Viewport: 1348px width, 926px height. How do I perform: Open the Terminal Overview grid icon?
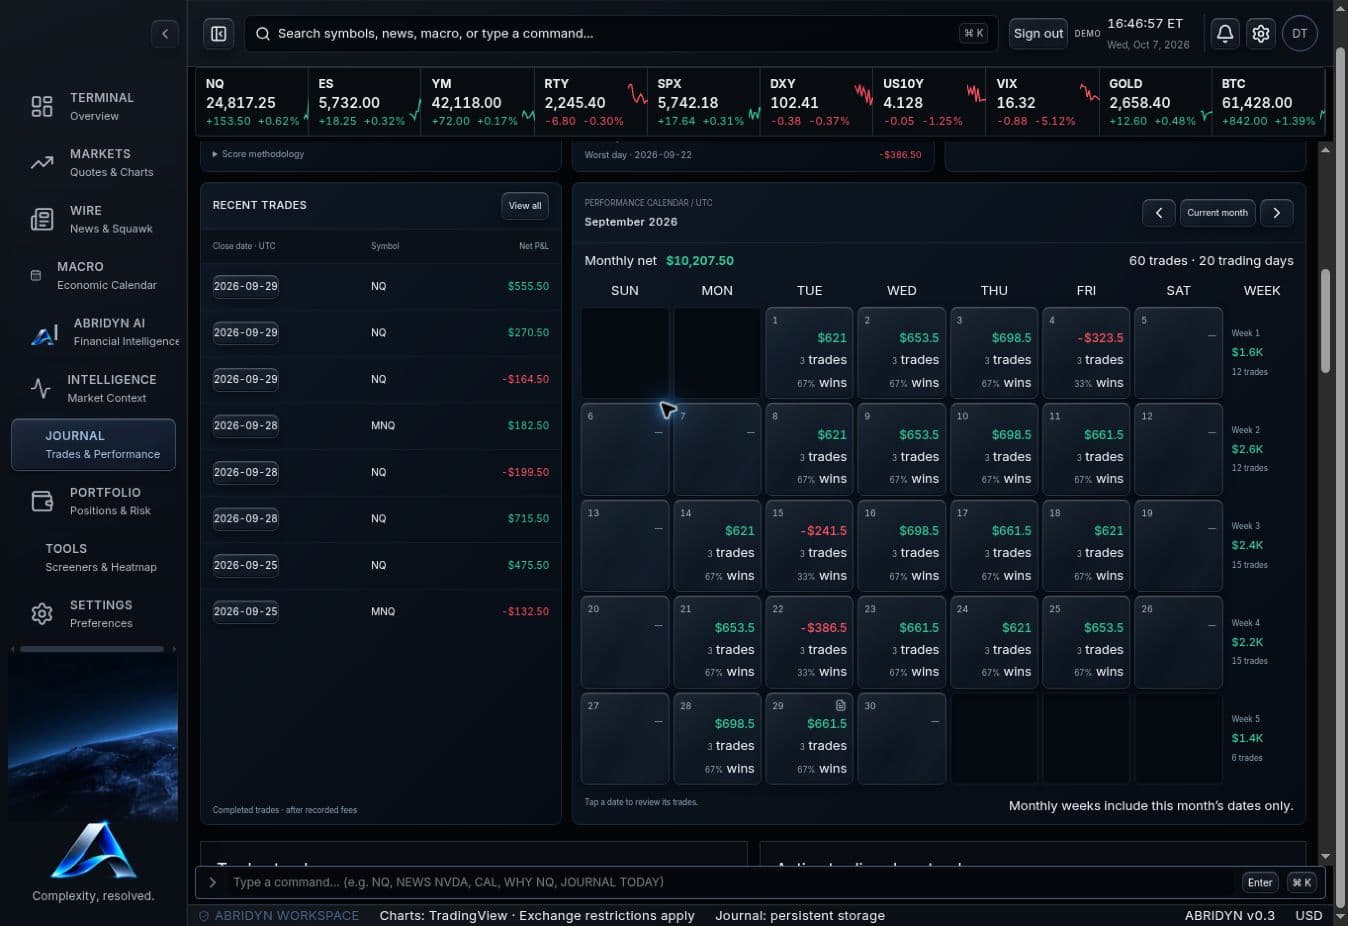pos(42,106)
